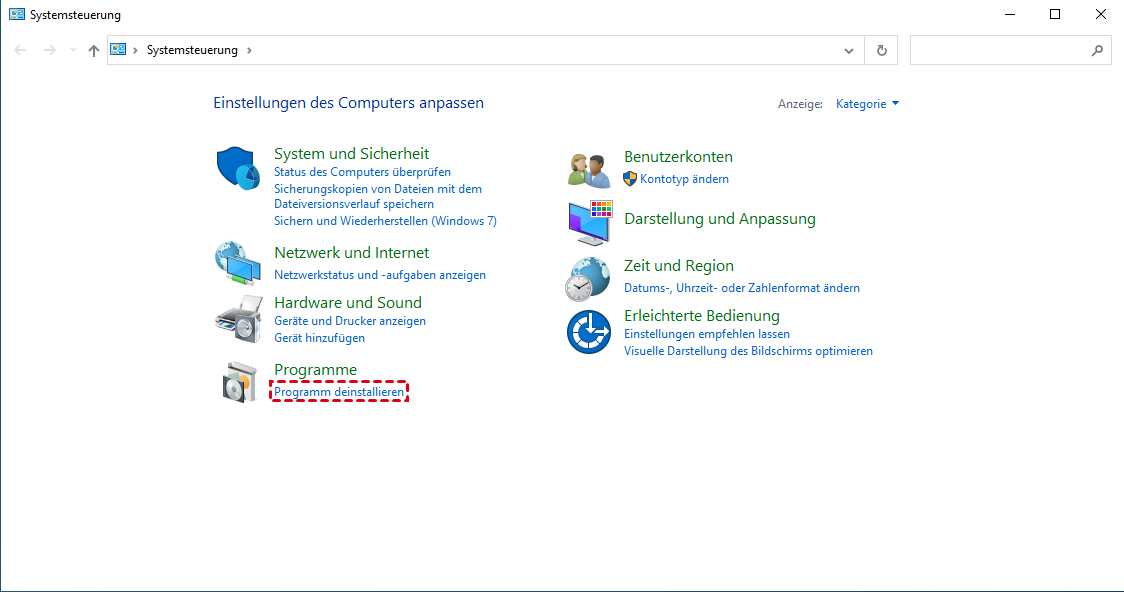The image size is (1124, 592).
Task: Click the Kontotyp ändern link
Action: (x=685, y=179)
